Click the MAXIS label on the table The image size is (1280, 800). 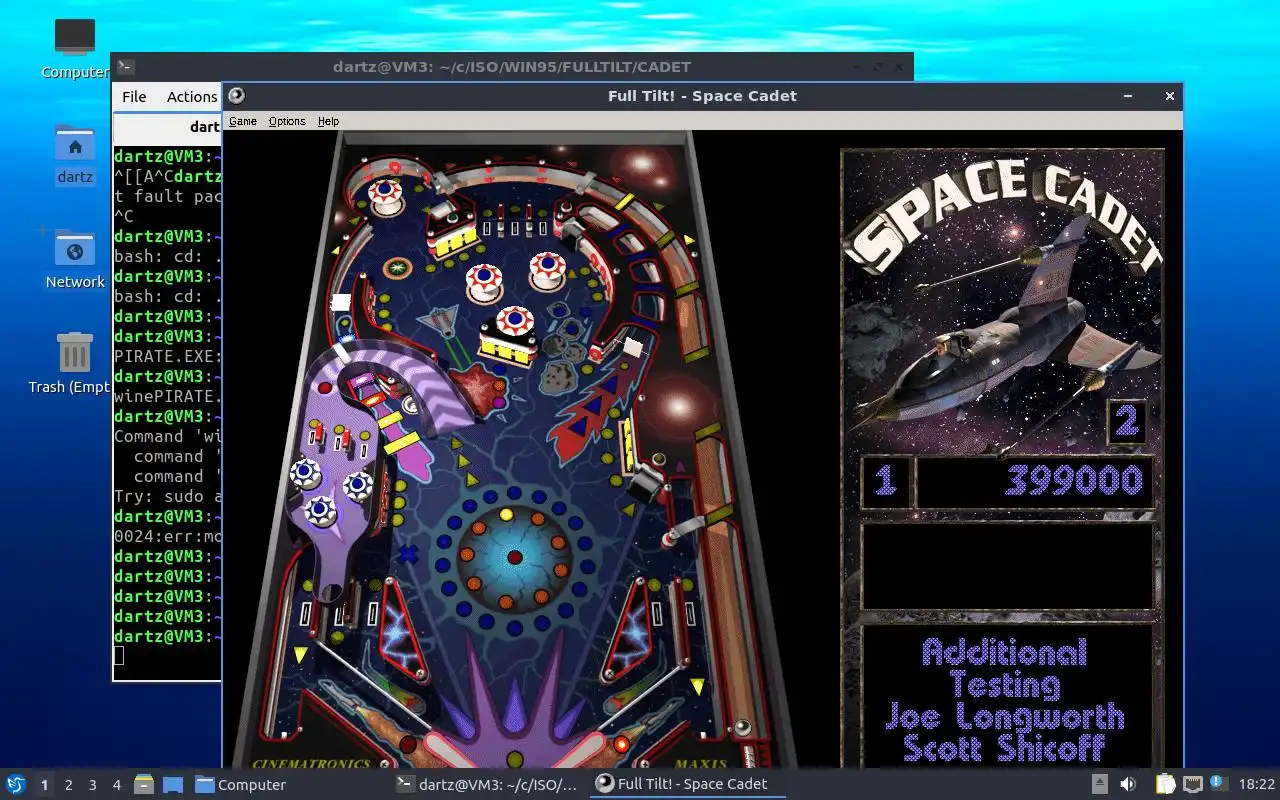point(701,764)
